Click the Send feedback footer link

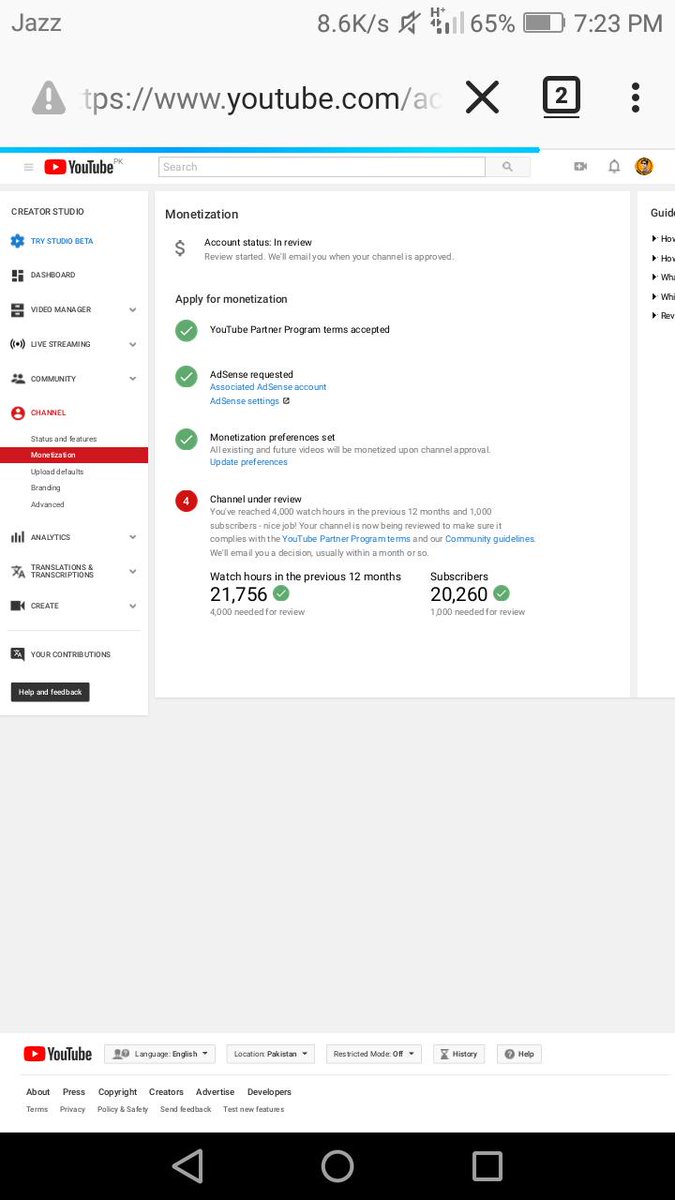pyautogui.click(x=186, y=1109)
